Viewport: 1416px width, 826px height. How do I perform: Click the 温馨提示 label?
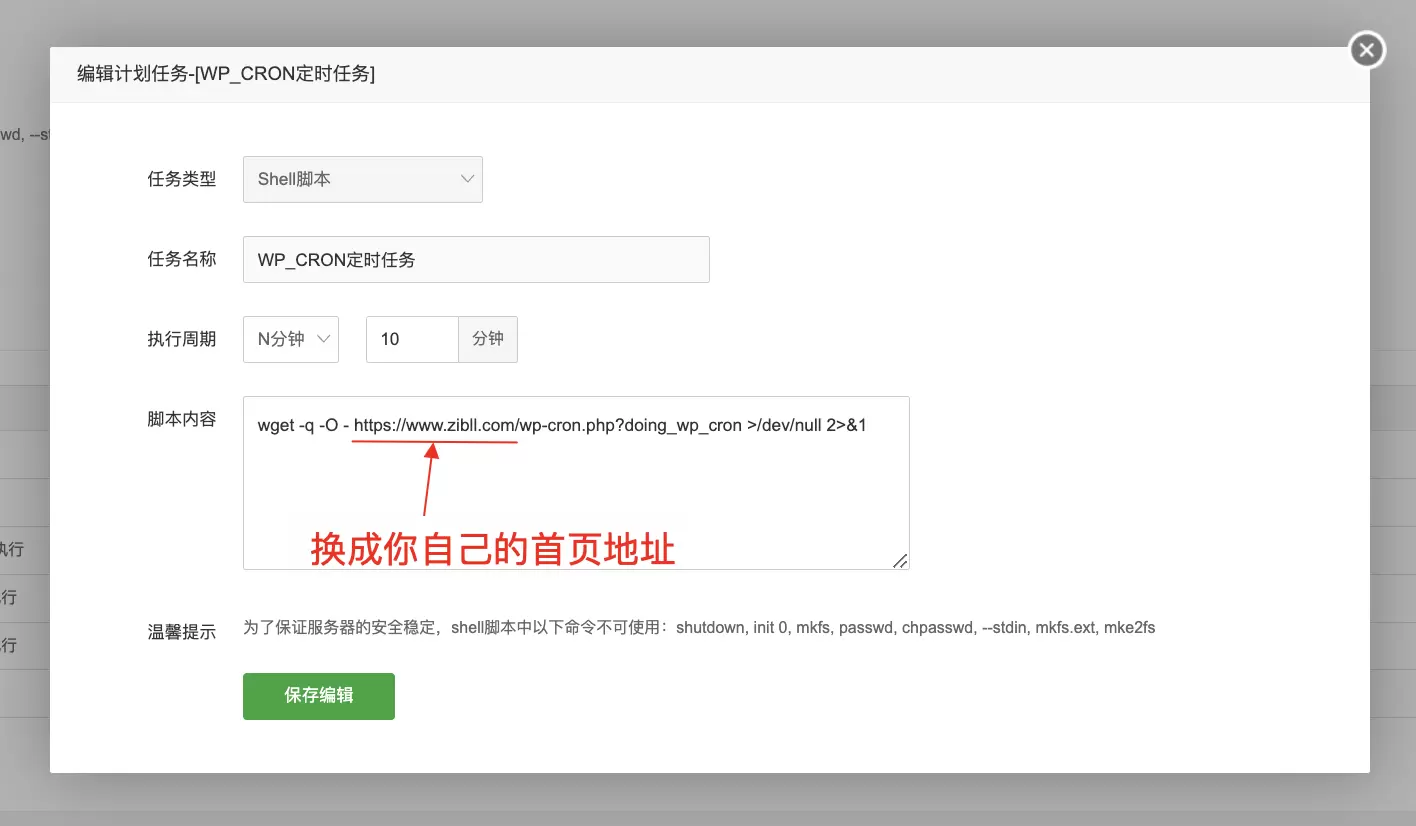(x=182, y=633)
